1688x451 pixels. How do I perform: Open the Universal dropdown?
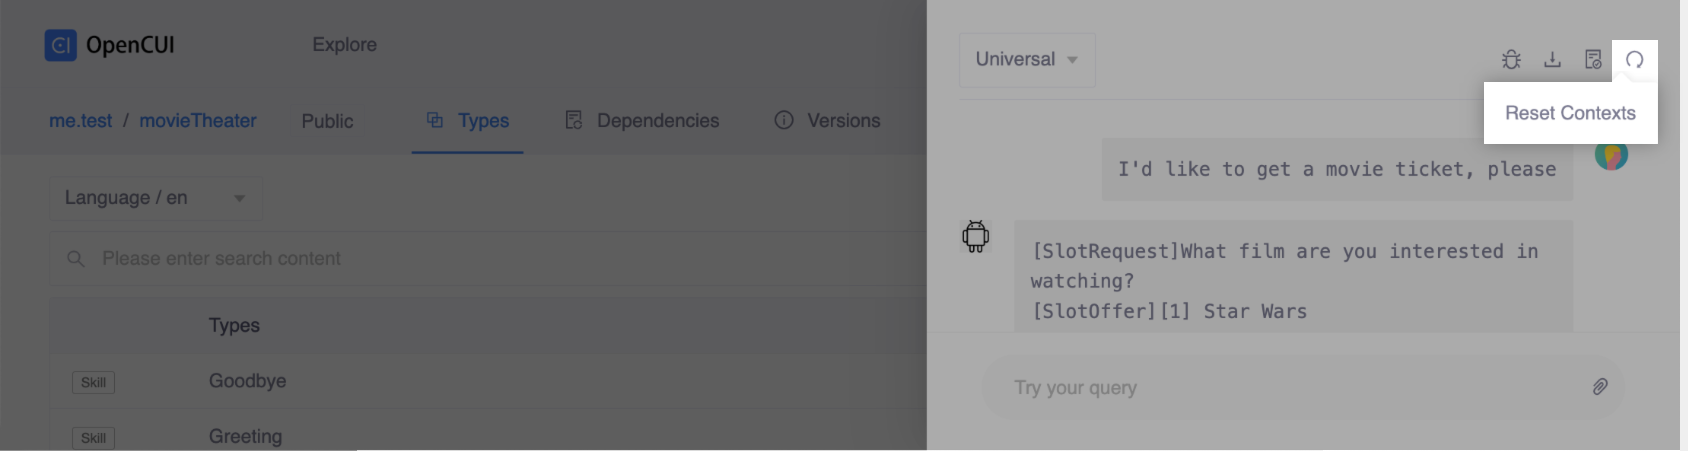(1027, 60)
